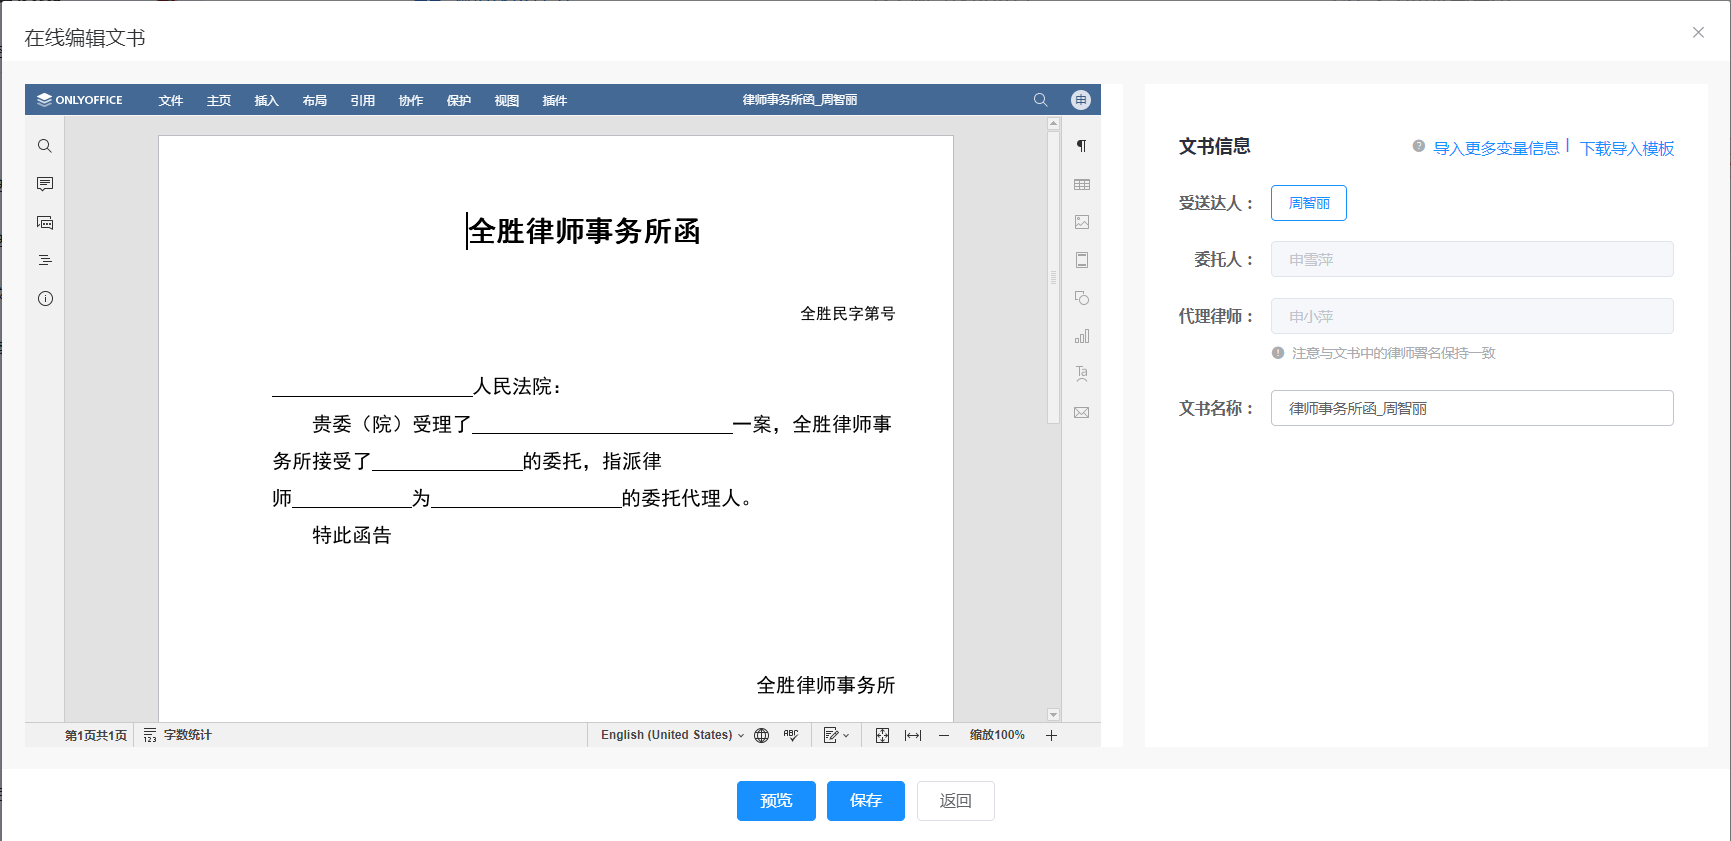Open word count in status bar
Viewport: 1731px width, 841px height.
click(x=178, y=735)
